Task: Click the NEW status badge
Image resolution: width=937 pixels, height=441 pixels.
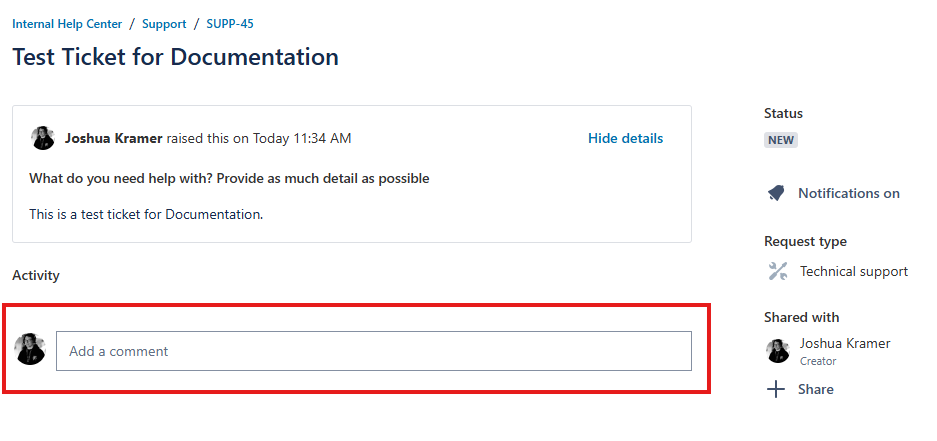Action: [781, 140]
